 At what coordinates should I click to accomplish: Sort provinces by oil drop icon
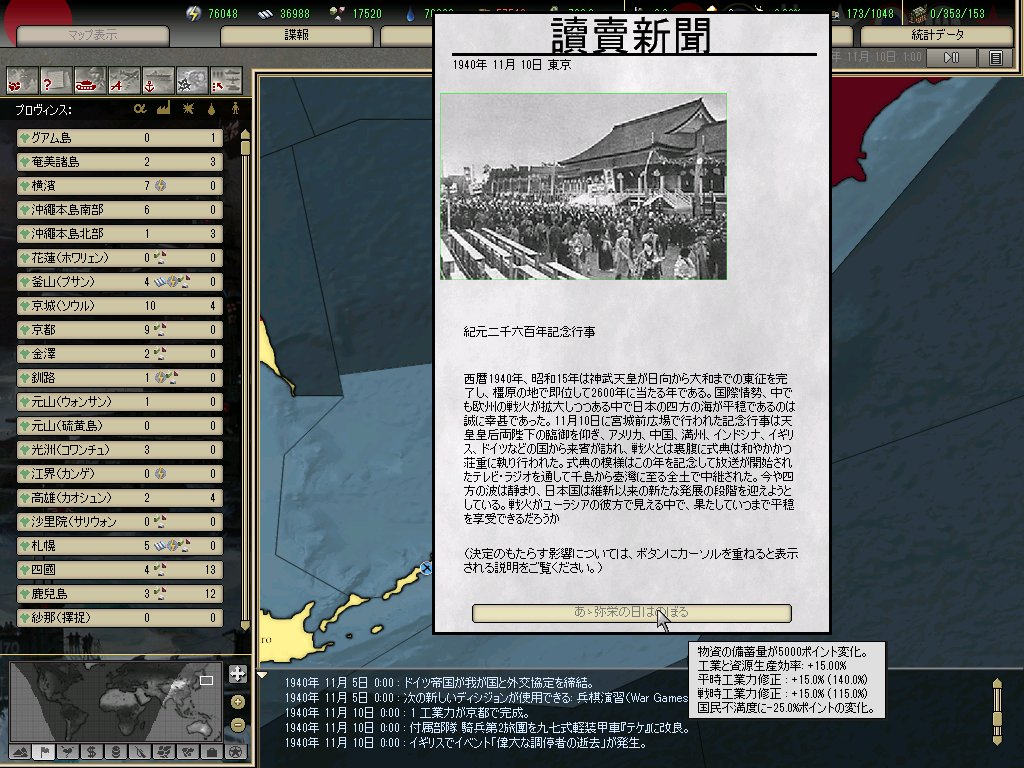point(212,109)
